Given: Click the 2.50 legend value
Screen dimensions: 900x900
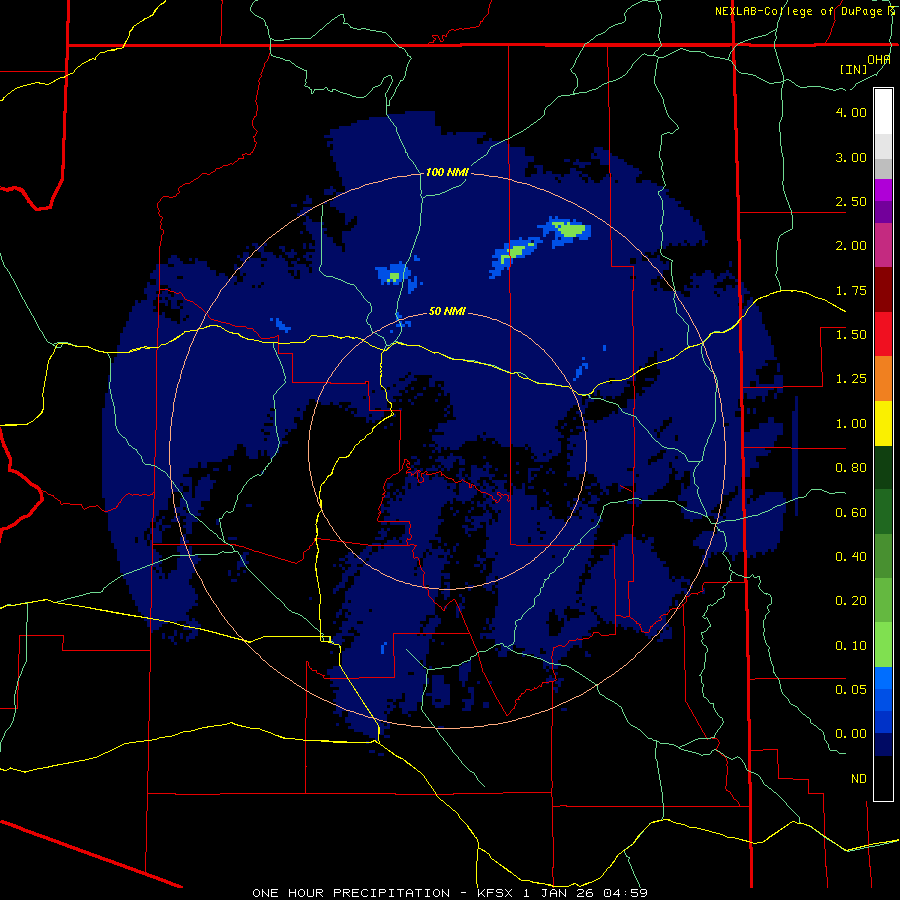Looking at the screenshot, I should (x=851, y=201).
